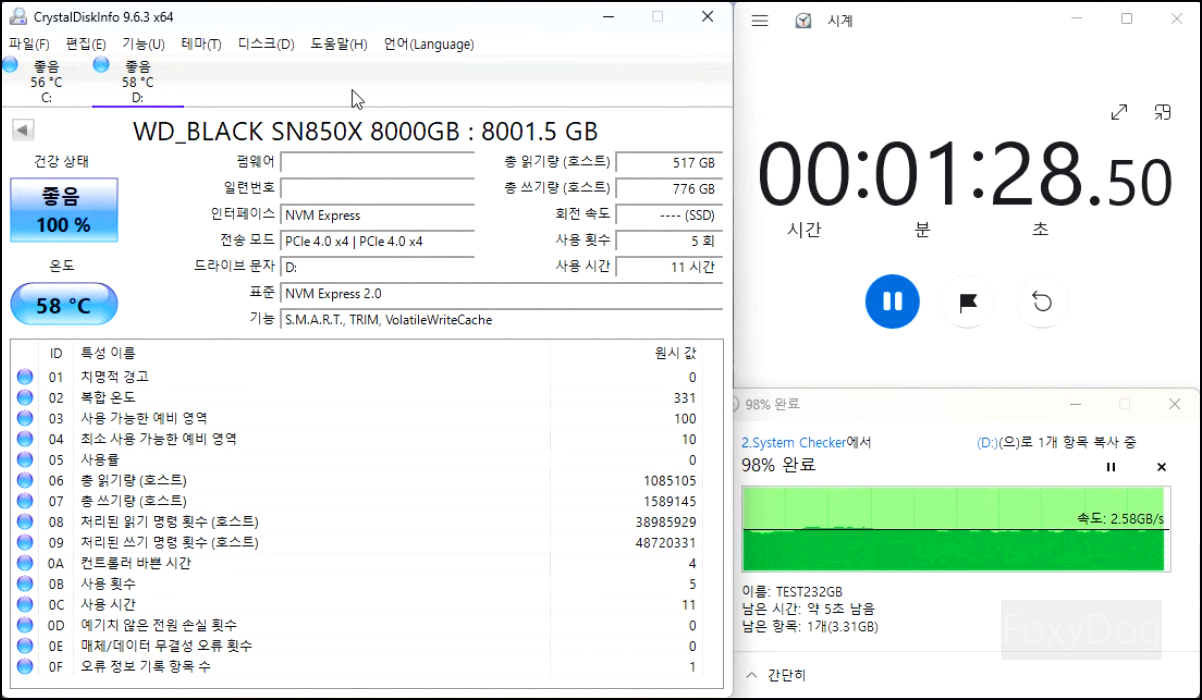Reset the stopwatch

pos(1042,302)
